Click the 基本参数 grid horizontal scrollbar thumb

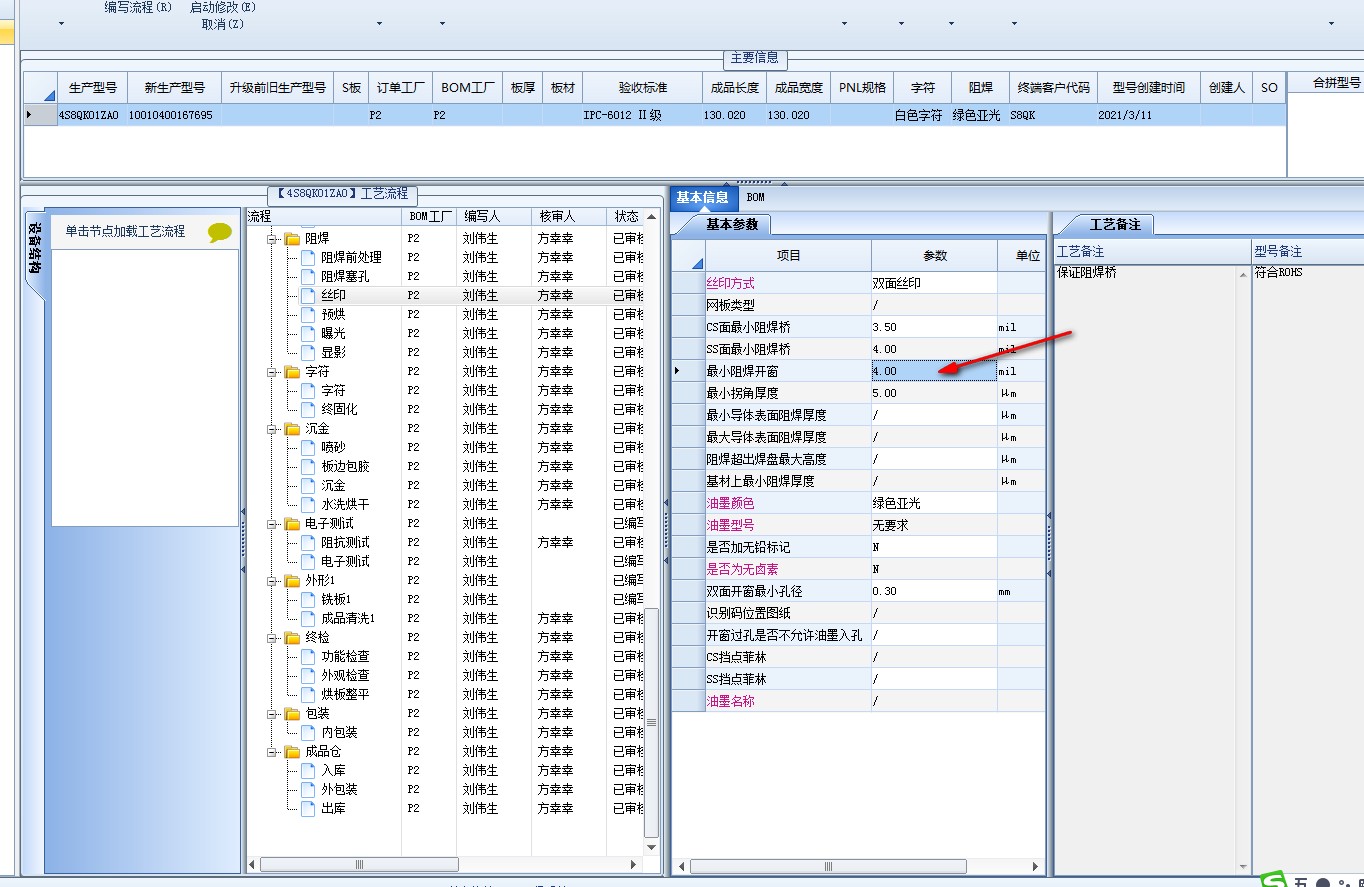click(x=826, y=866)
